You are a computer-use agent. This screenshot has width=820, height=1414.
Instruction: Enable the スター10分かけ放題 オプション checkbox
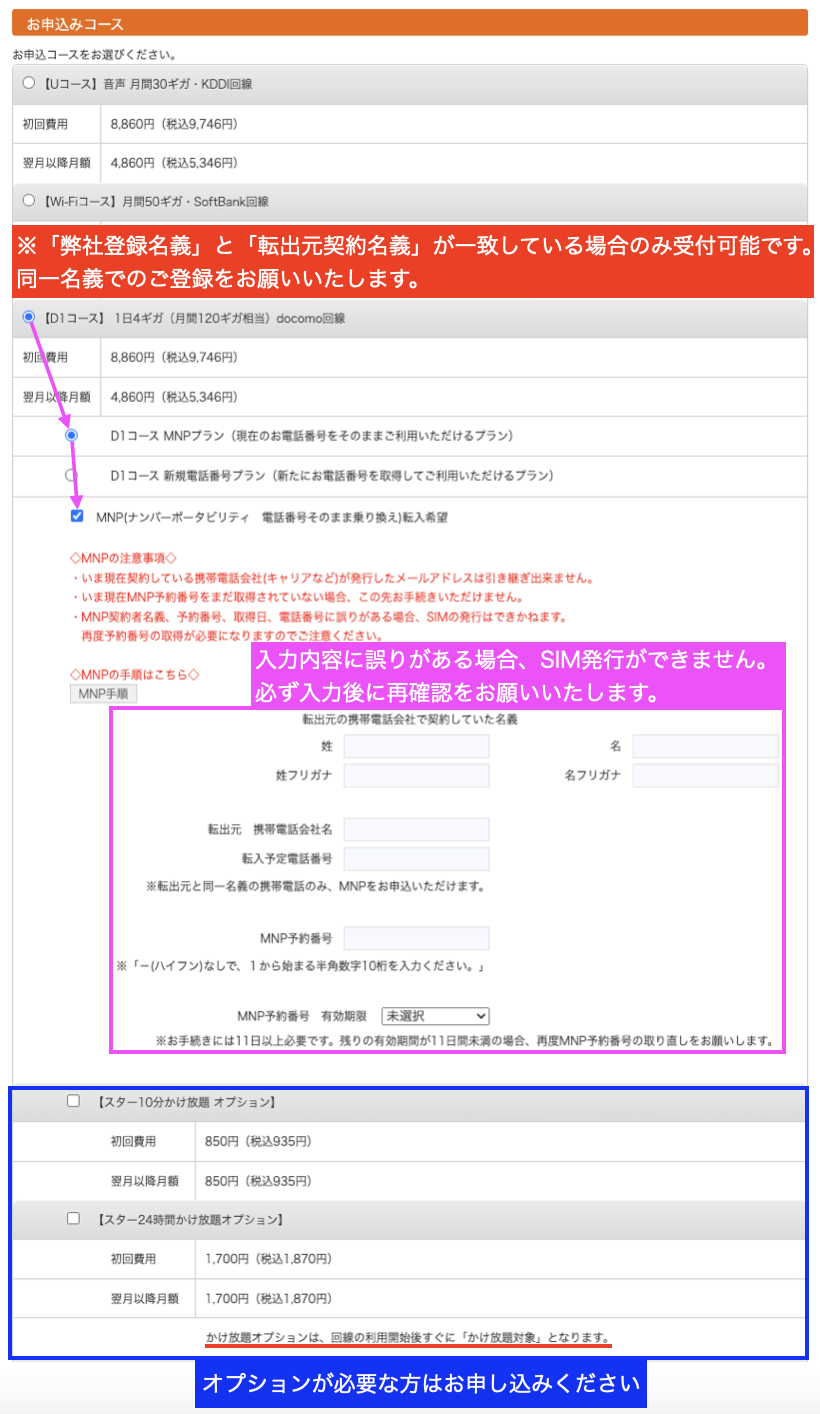click(73, 1101)
